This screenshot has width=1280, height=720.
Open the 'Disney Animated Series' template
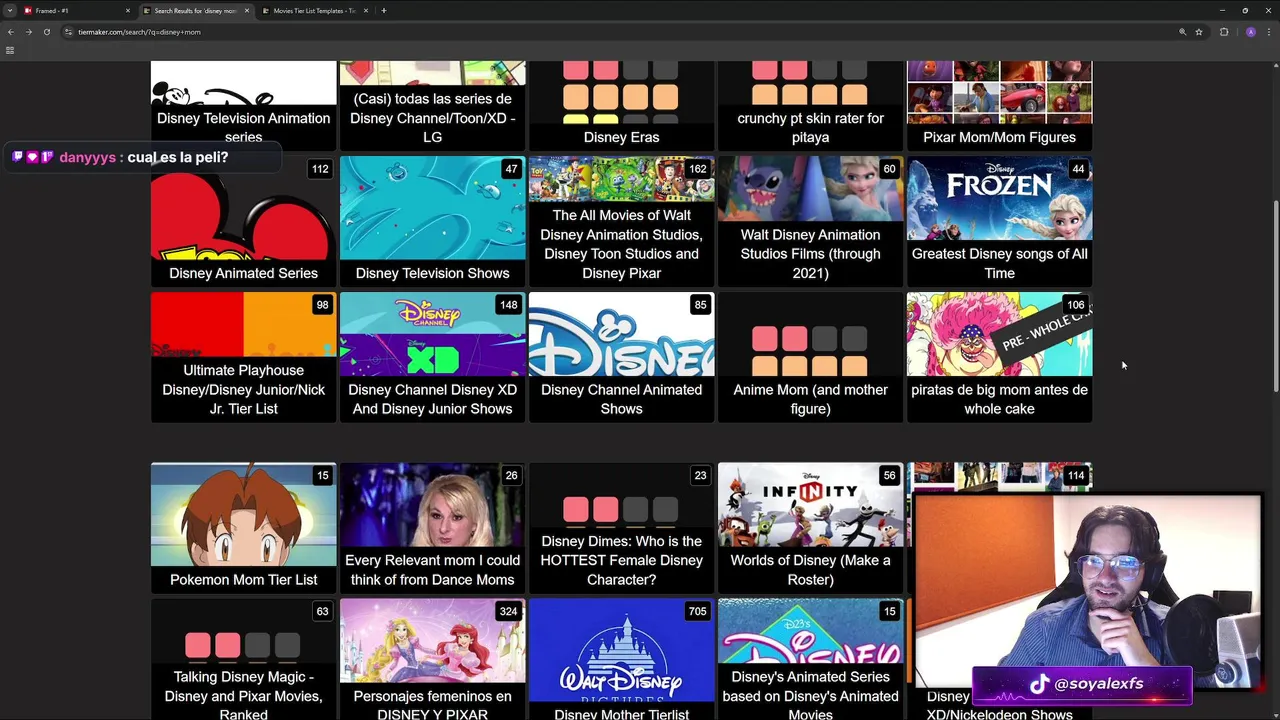coord(243,221)
